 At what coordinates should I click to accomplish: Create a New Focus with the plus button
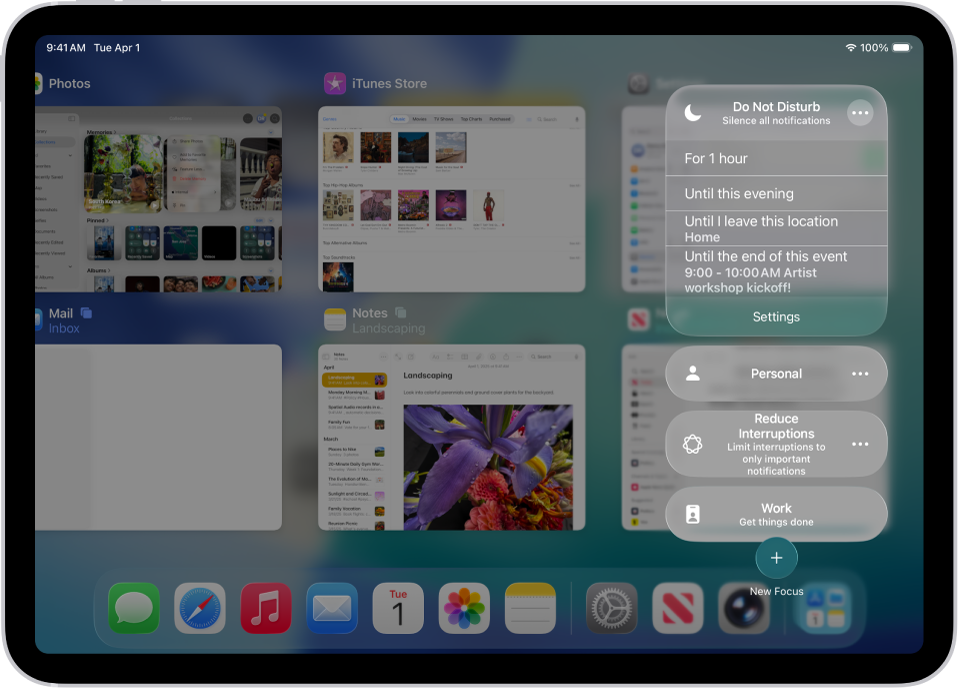tap(776, 558)
